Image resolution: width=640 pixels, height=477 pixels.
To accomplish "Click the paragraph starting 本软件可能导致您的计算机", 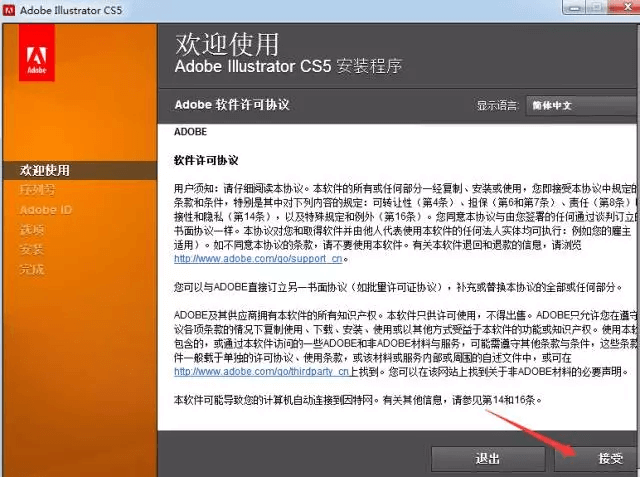I will 358,400.
